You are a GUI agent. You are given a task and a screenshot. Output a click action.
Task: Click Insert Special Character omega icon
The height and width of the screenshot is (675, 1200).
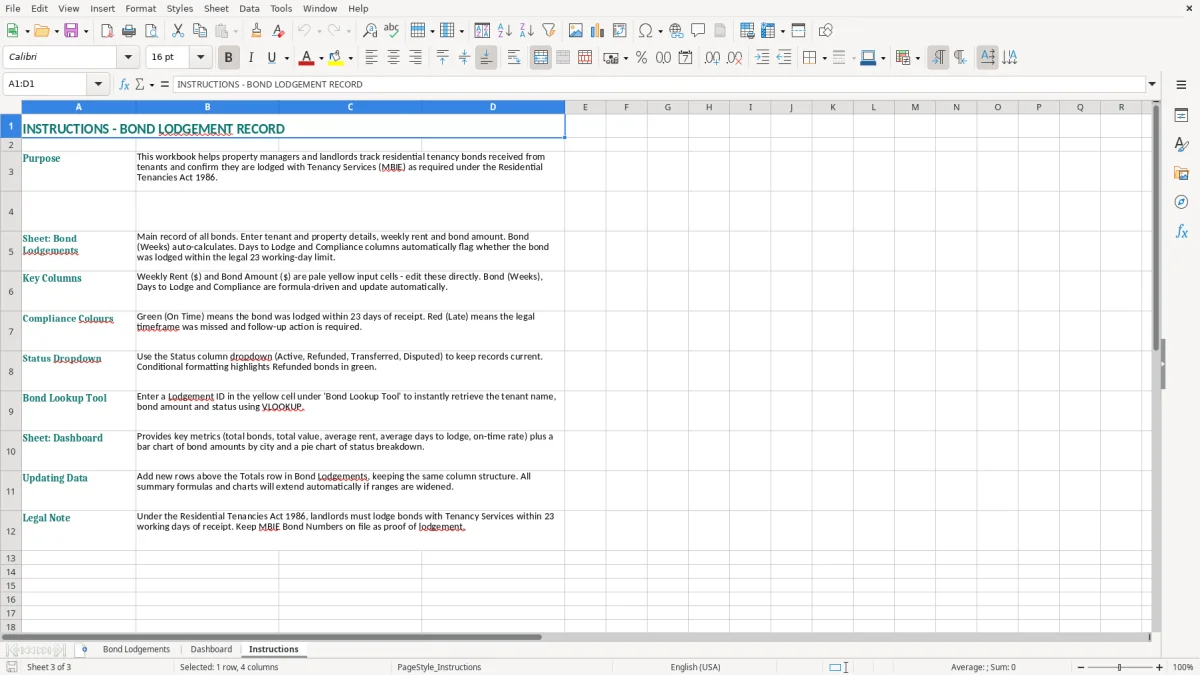[646, 31]
